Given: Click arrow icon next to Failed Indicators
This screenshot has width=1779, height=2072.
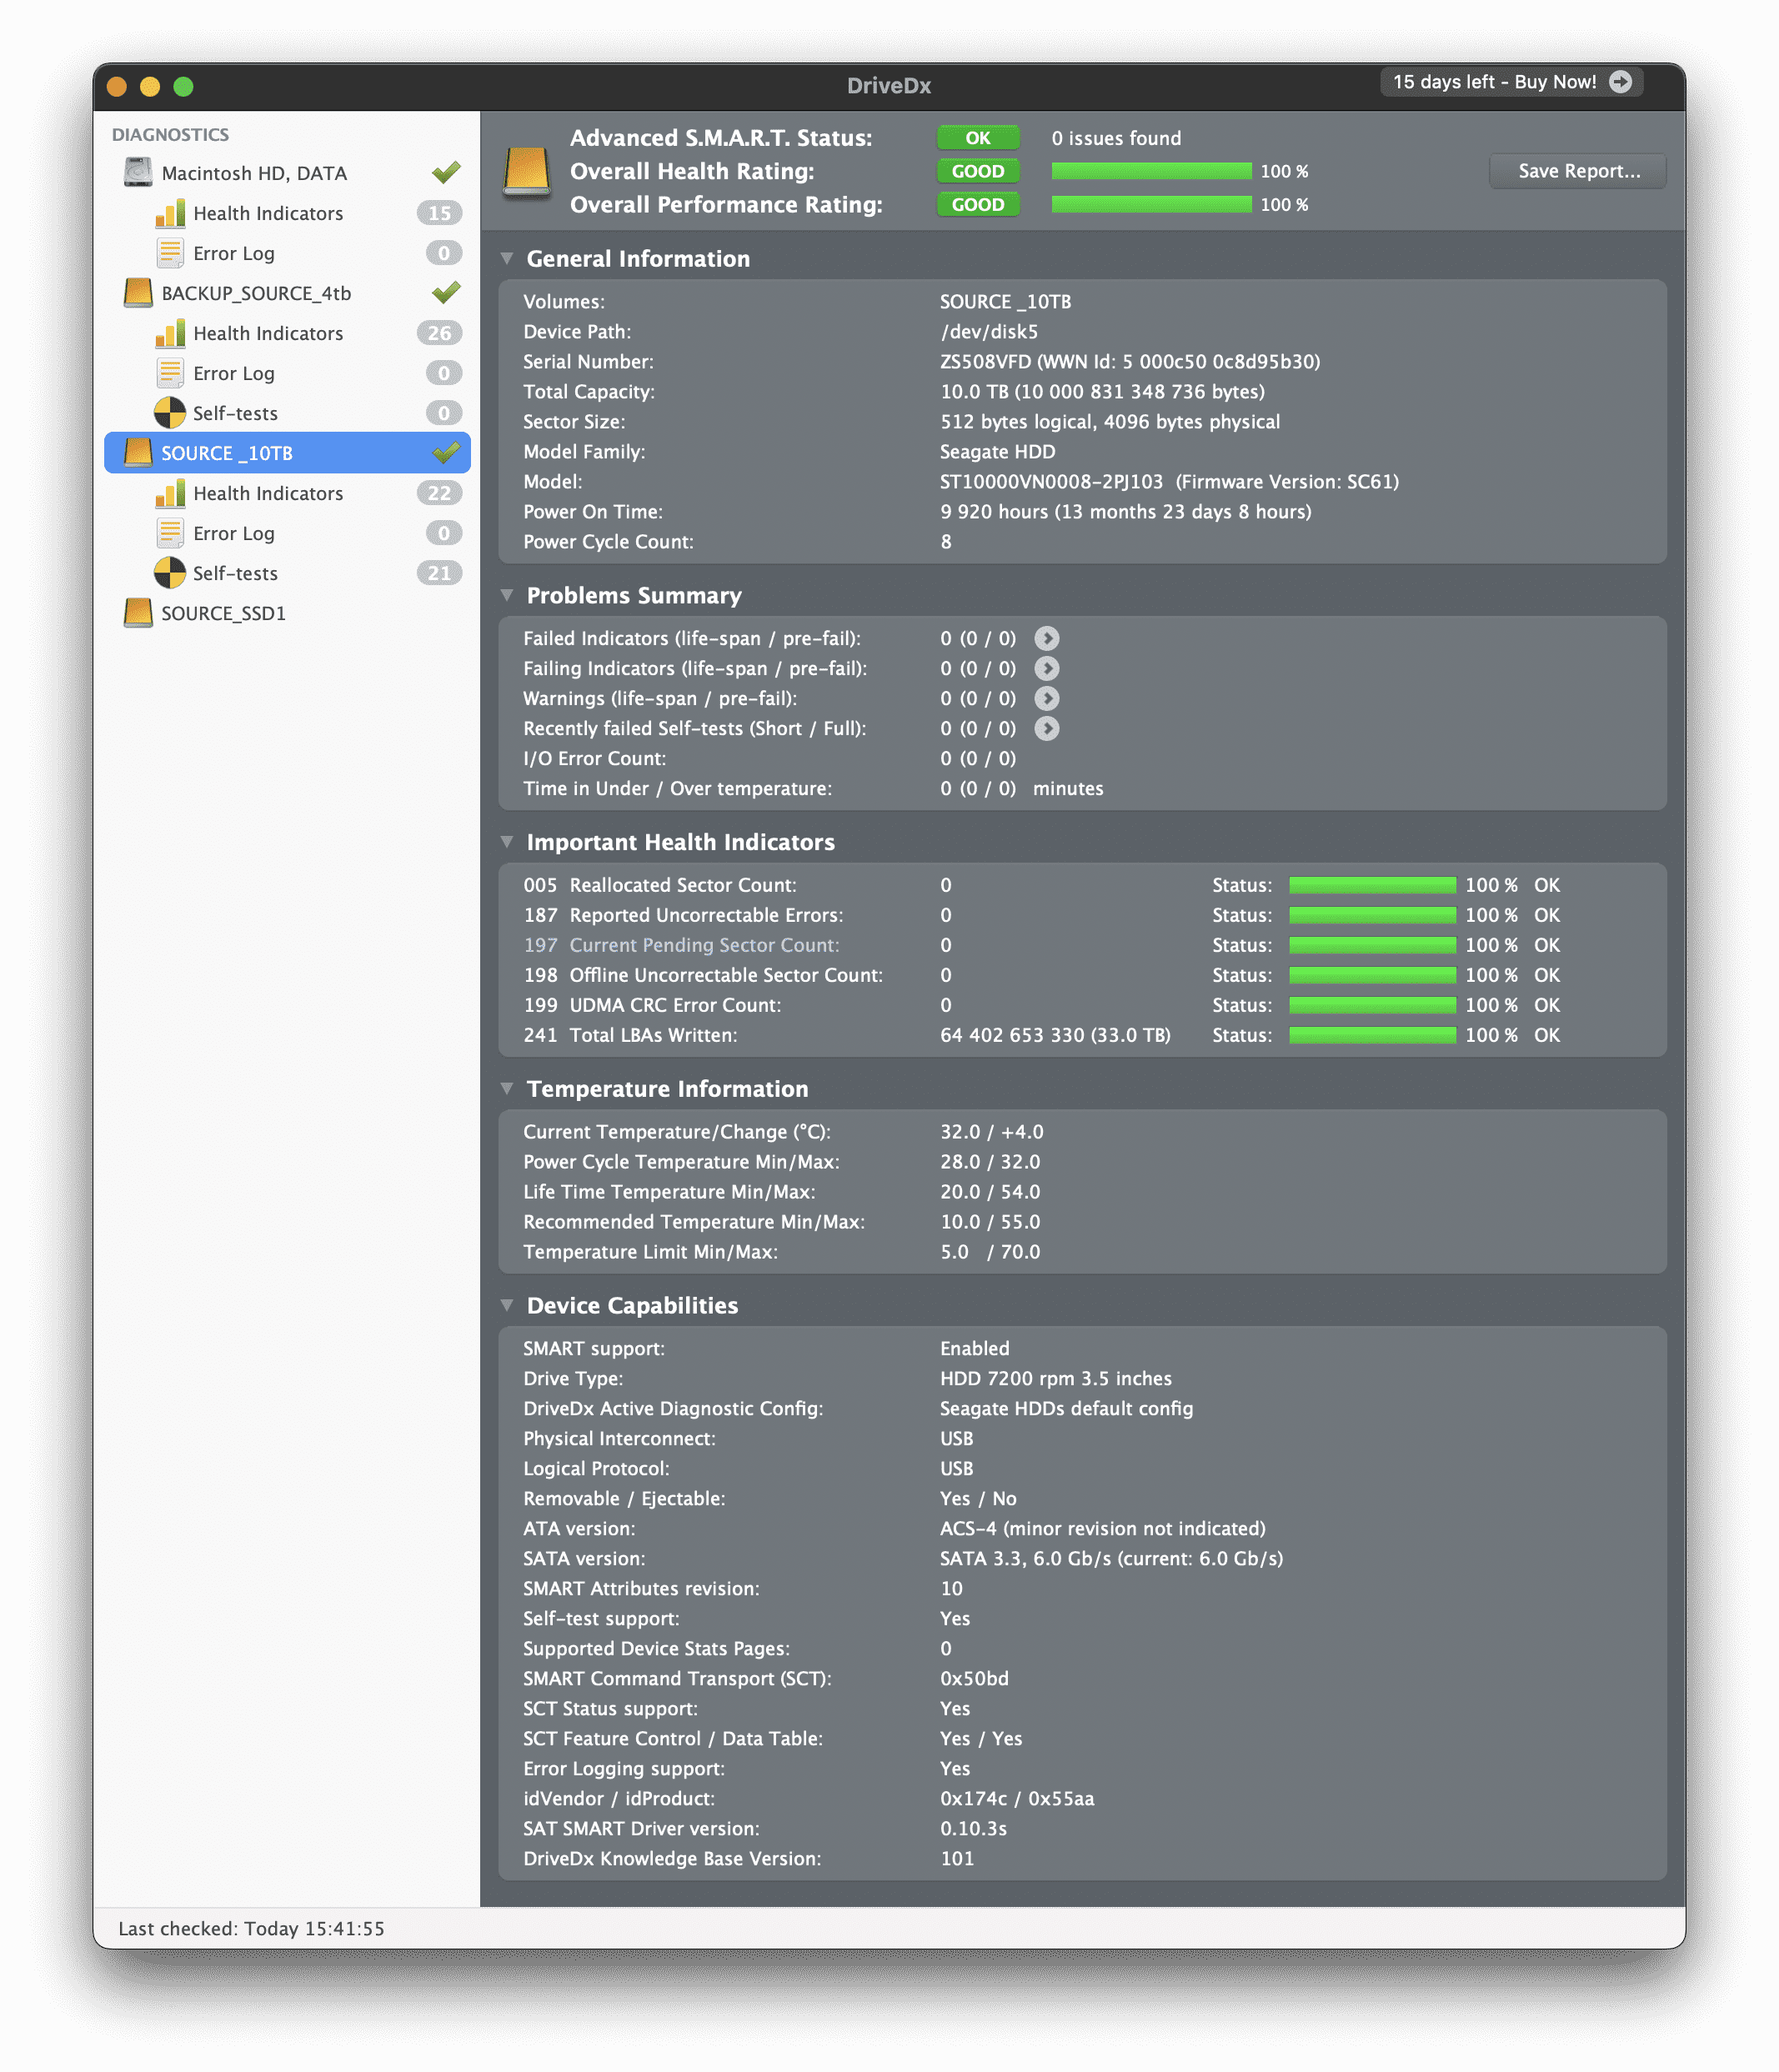Looking at the screenshot, I should click(x=1046, y=638).
